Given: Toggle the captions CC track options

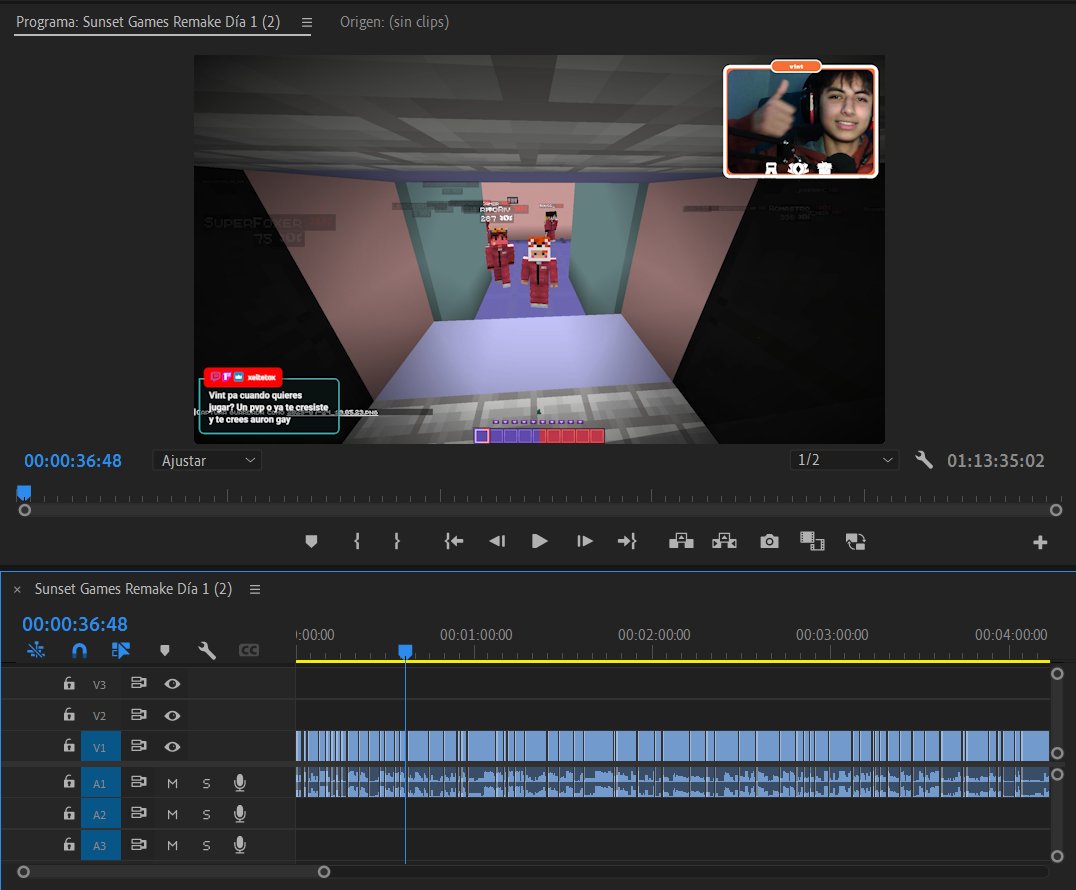Looking at the screenshot, I should [248, 650].
